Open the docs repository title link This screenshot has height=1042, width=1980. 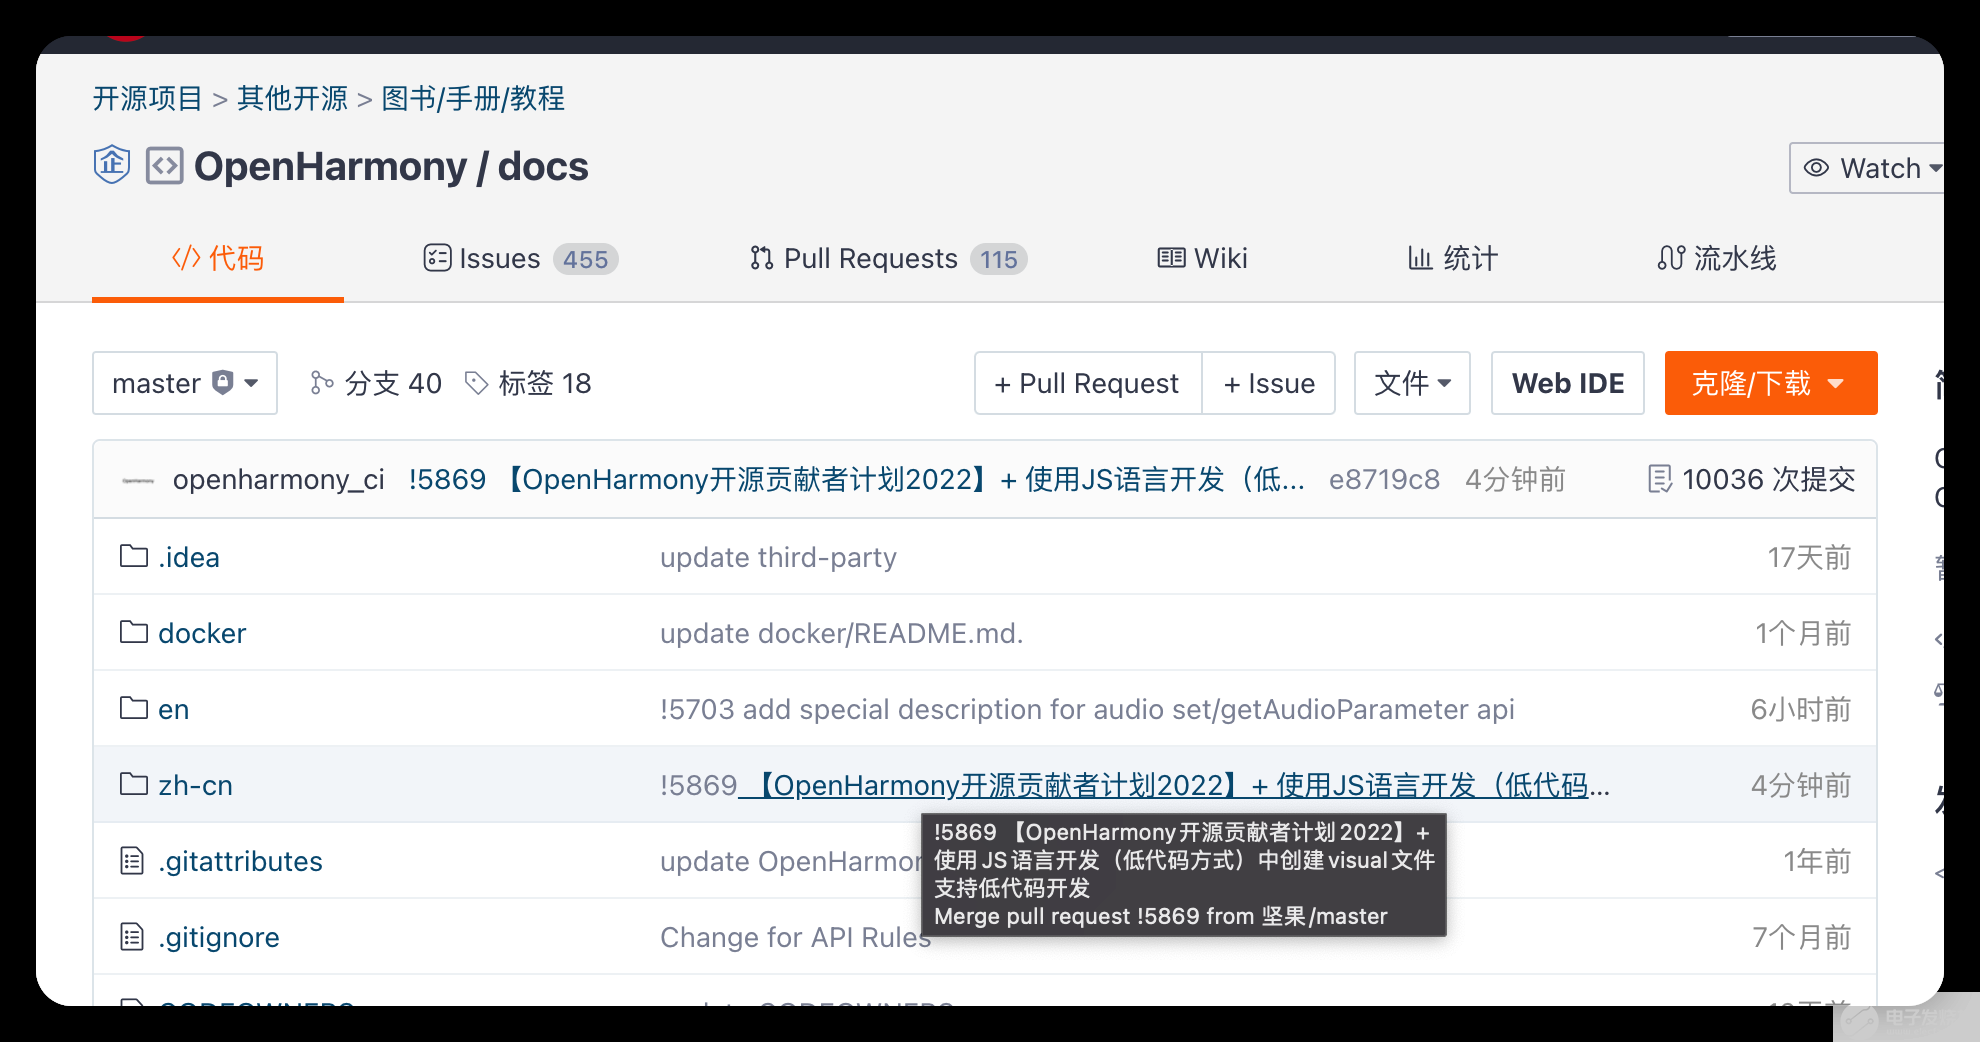point(543,166)
